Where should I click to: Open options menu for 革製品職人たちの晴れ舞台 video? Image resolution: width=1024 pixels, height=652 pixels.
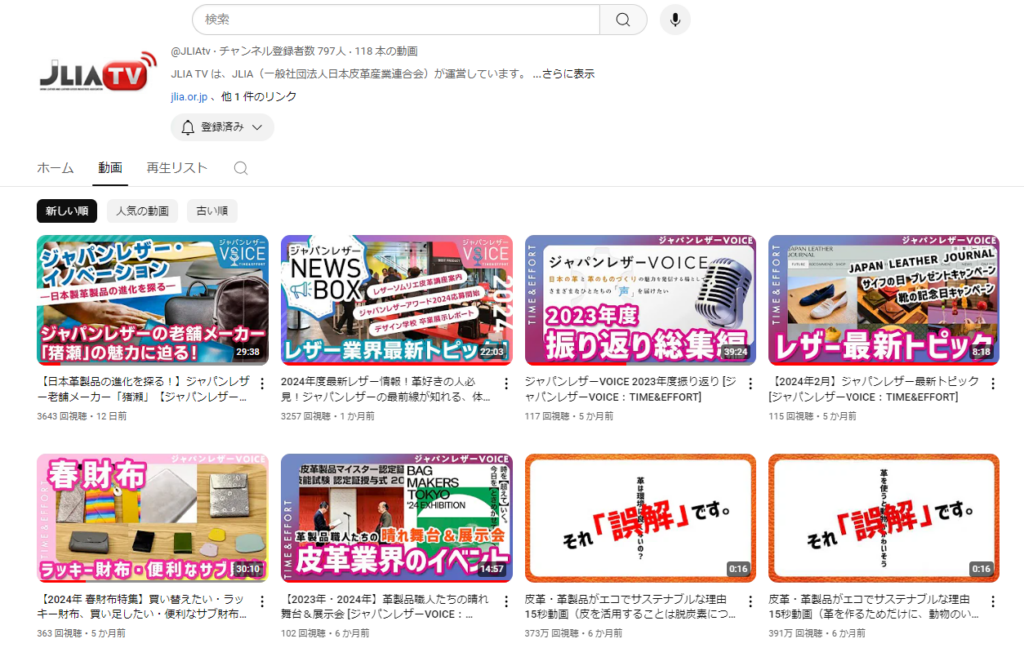pos(506,600)
